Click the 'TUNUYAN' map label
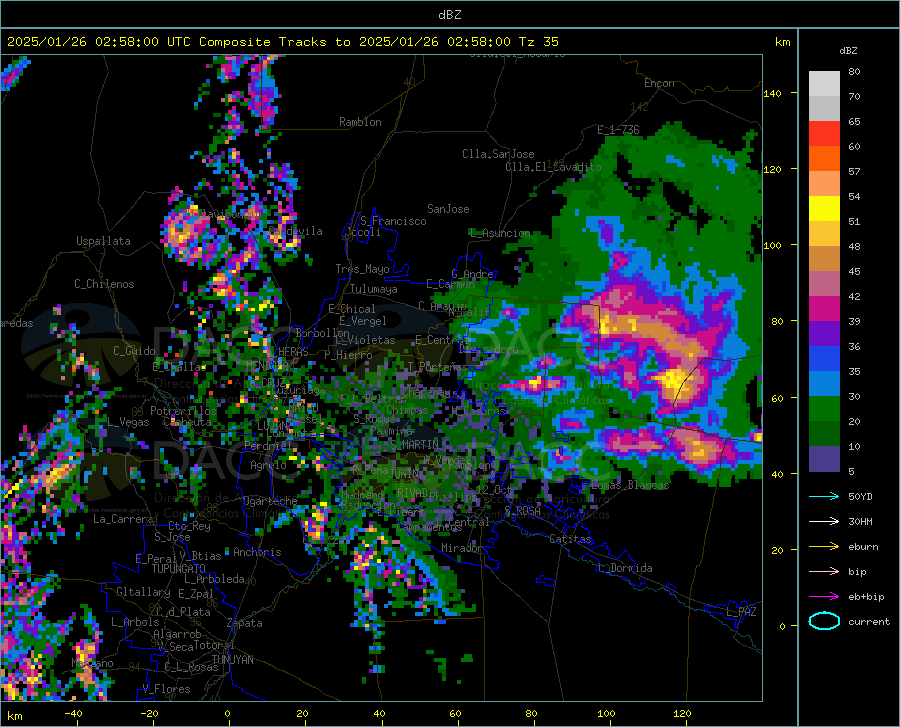 (x=232, y=660)
